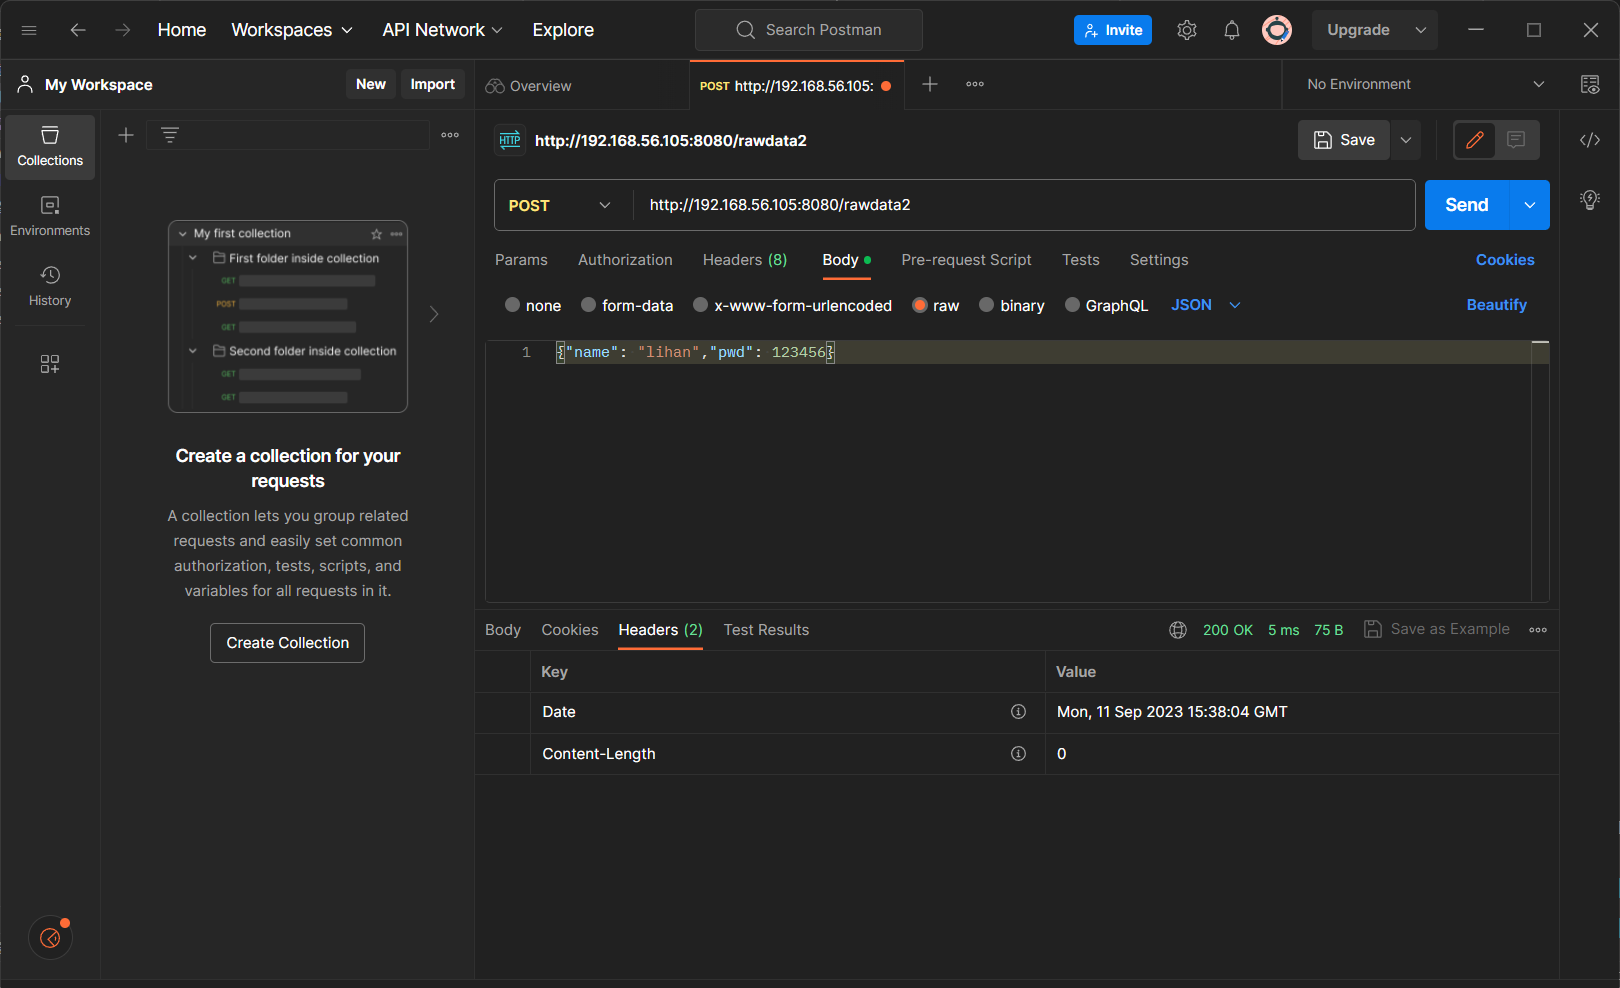This screenshot has height=988, width=1620.
Task: Open a new request tab with plus
Action: tap(930, 84)
